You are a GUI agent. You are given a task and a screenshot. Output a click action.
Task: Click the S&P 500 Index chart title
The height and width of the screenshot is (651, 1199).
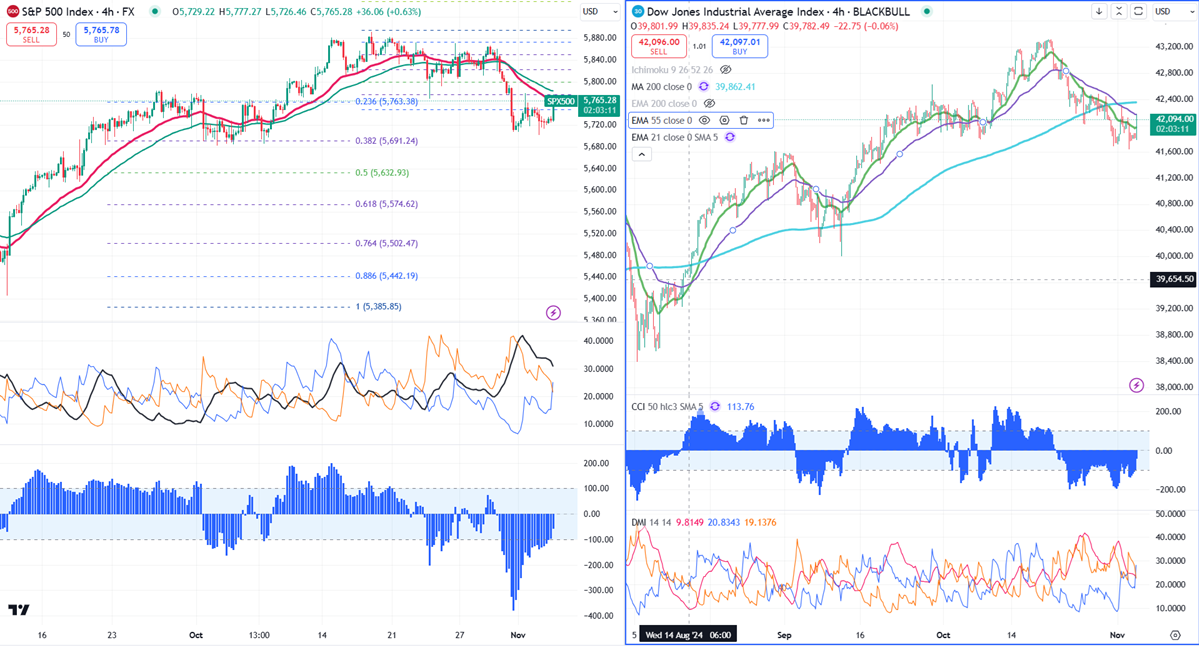tap(78, 11)
